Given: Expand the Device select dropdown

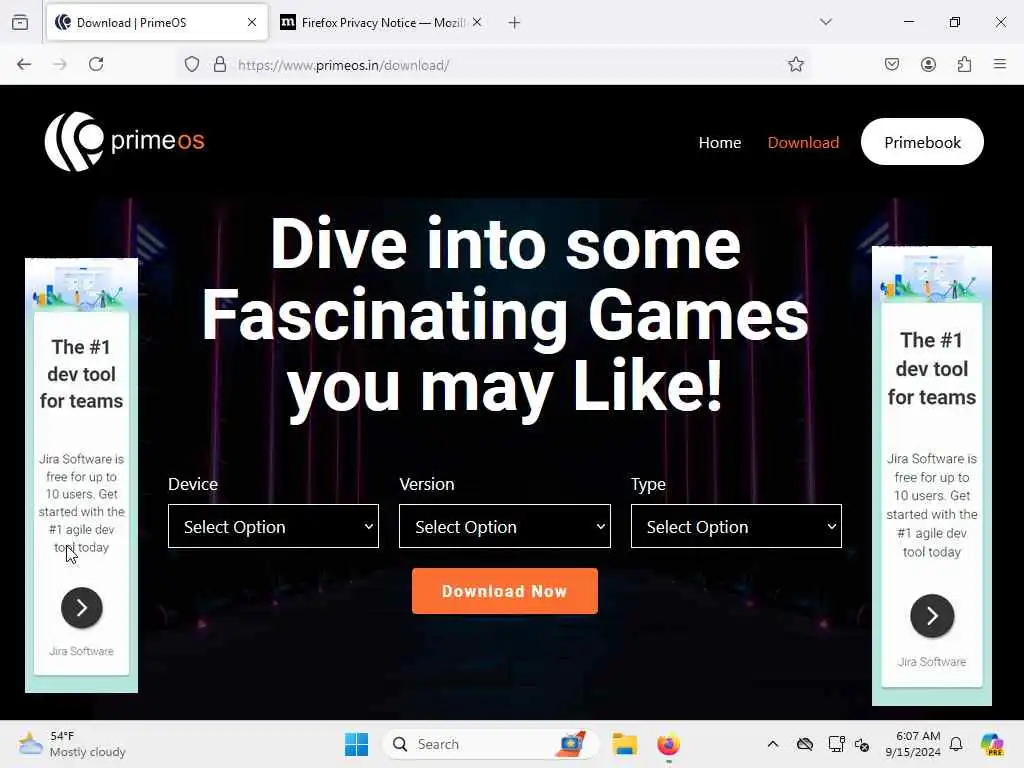Looking at the screenshot, I should [x=273, y=526].
